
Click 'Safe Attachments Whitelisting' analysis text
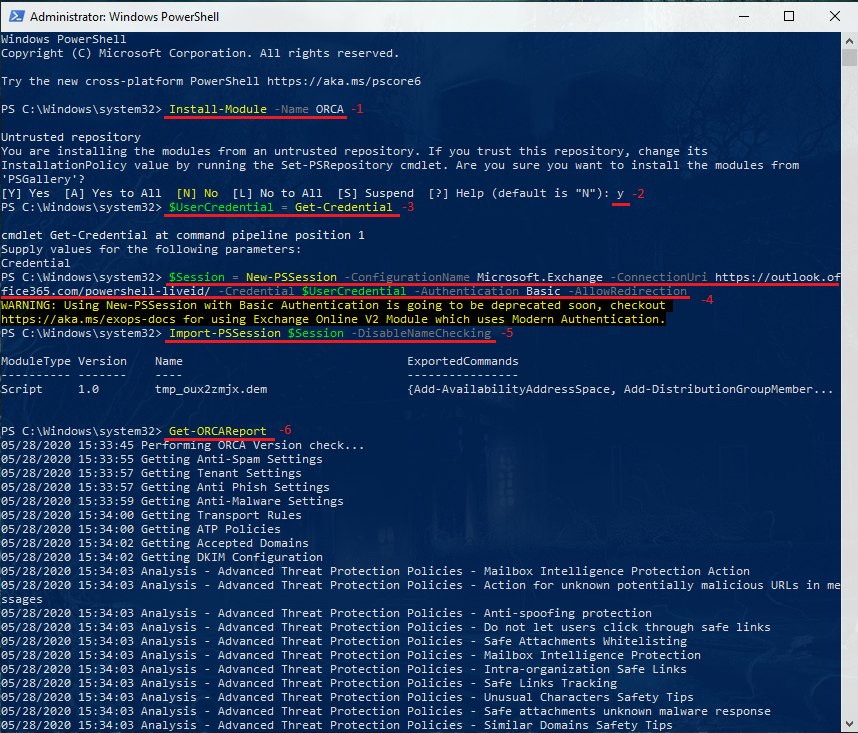pyautogui.click(x=585, y=641)
